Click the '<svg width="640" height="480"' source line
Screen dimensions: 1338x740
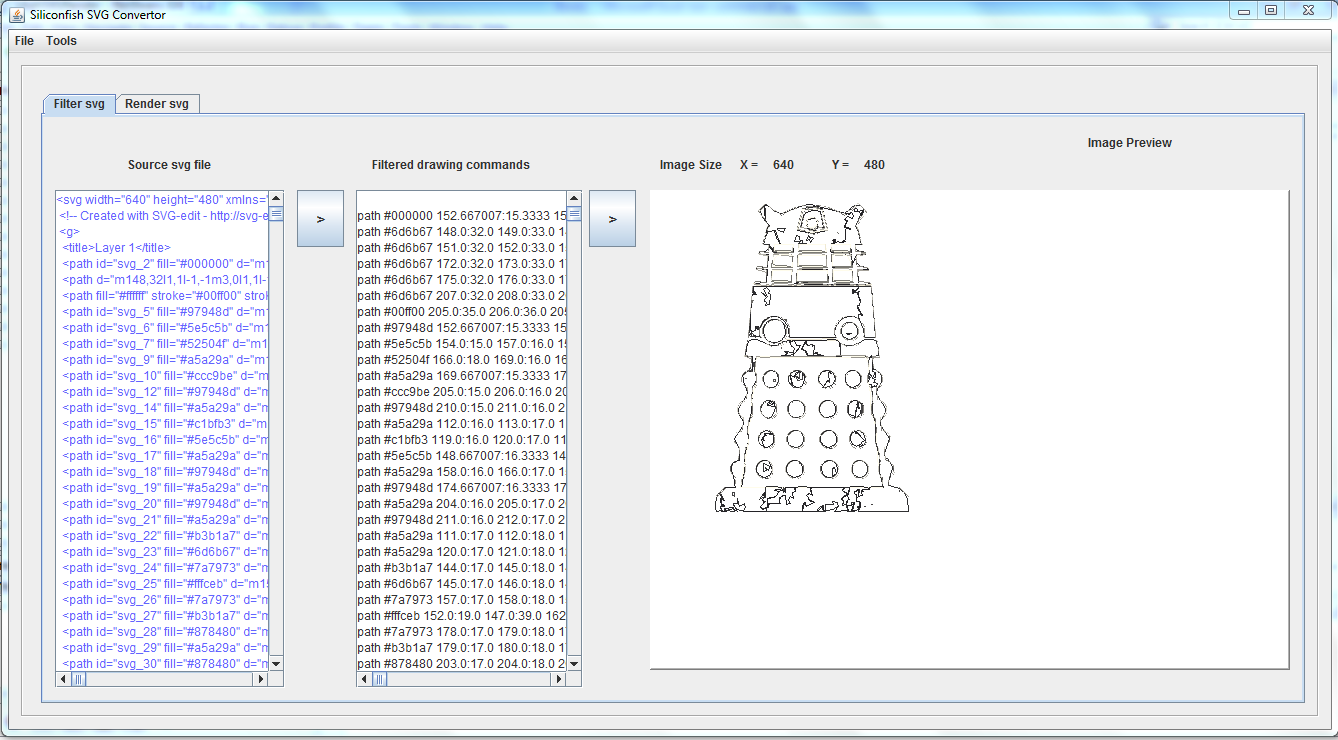tap(162, 199)
